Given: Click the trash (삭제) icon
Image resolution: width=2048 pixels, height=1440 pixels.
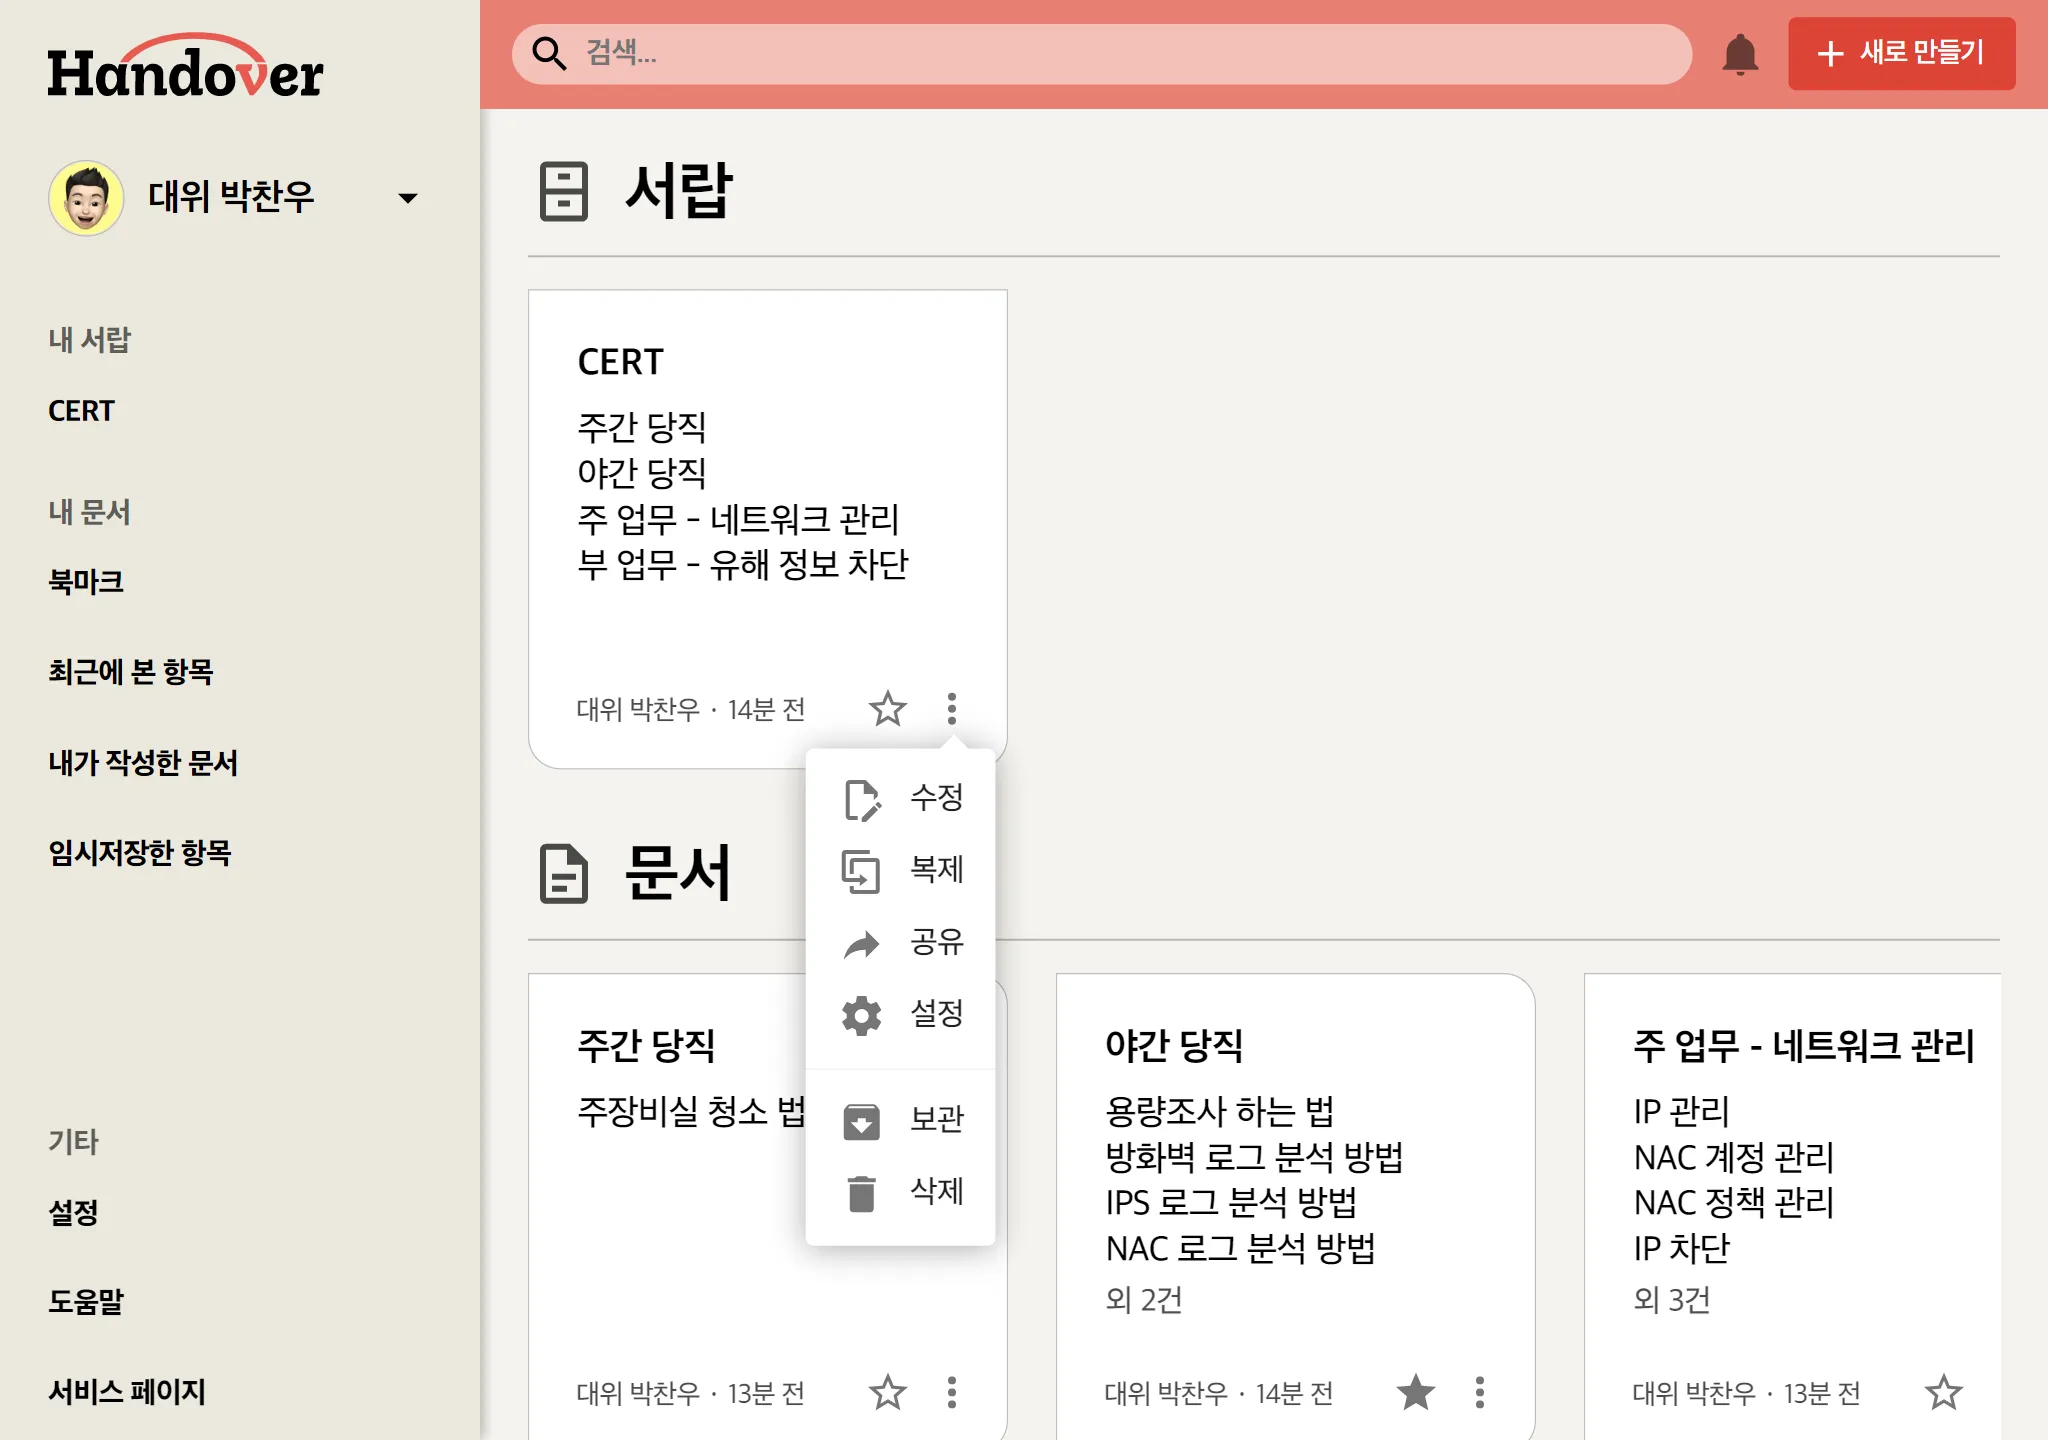Looking at the screenshot, I should 861,1193.
